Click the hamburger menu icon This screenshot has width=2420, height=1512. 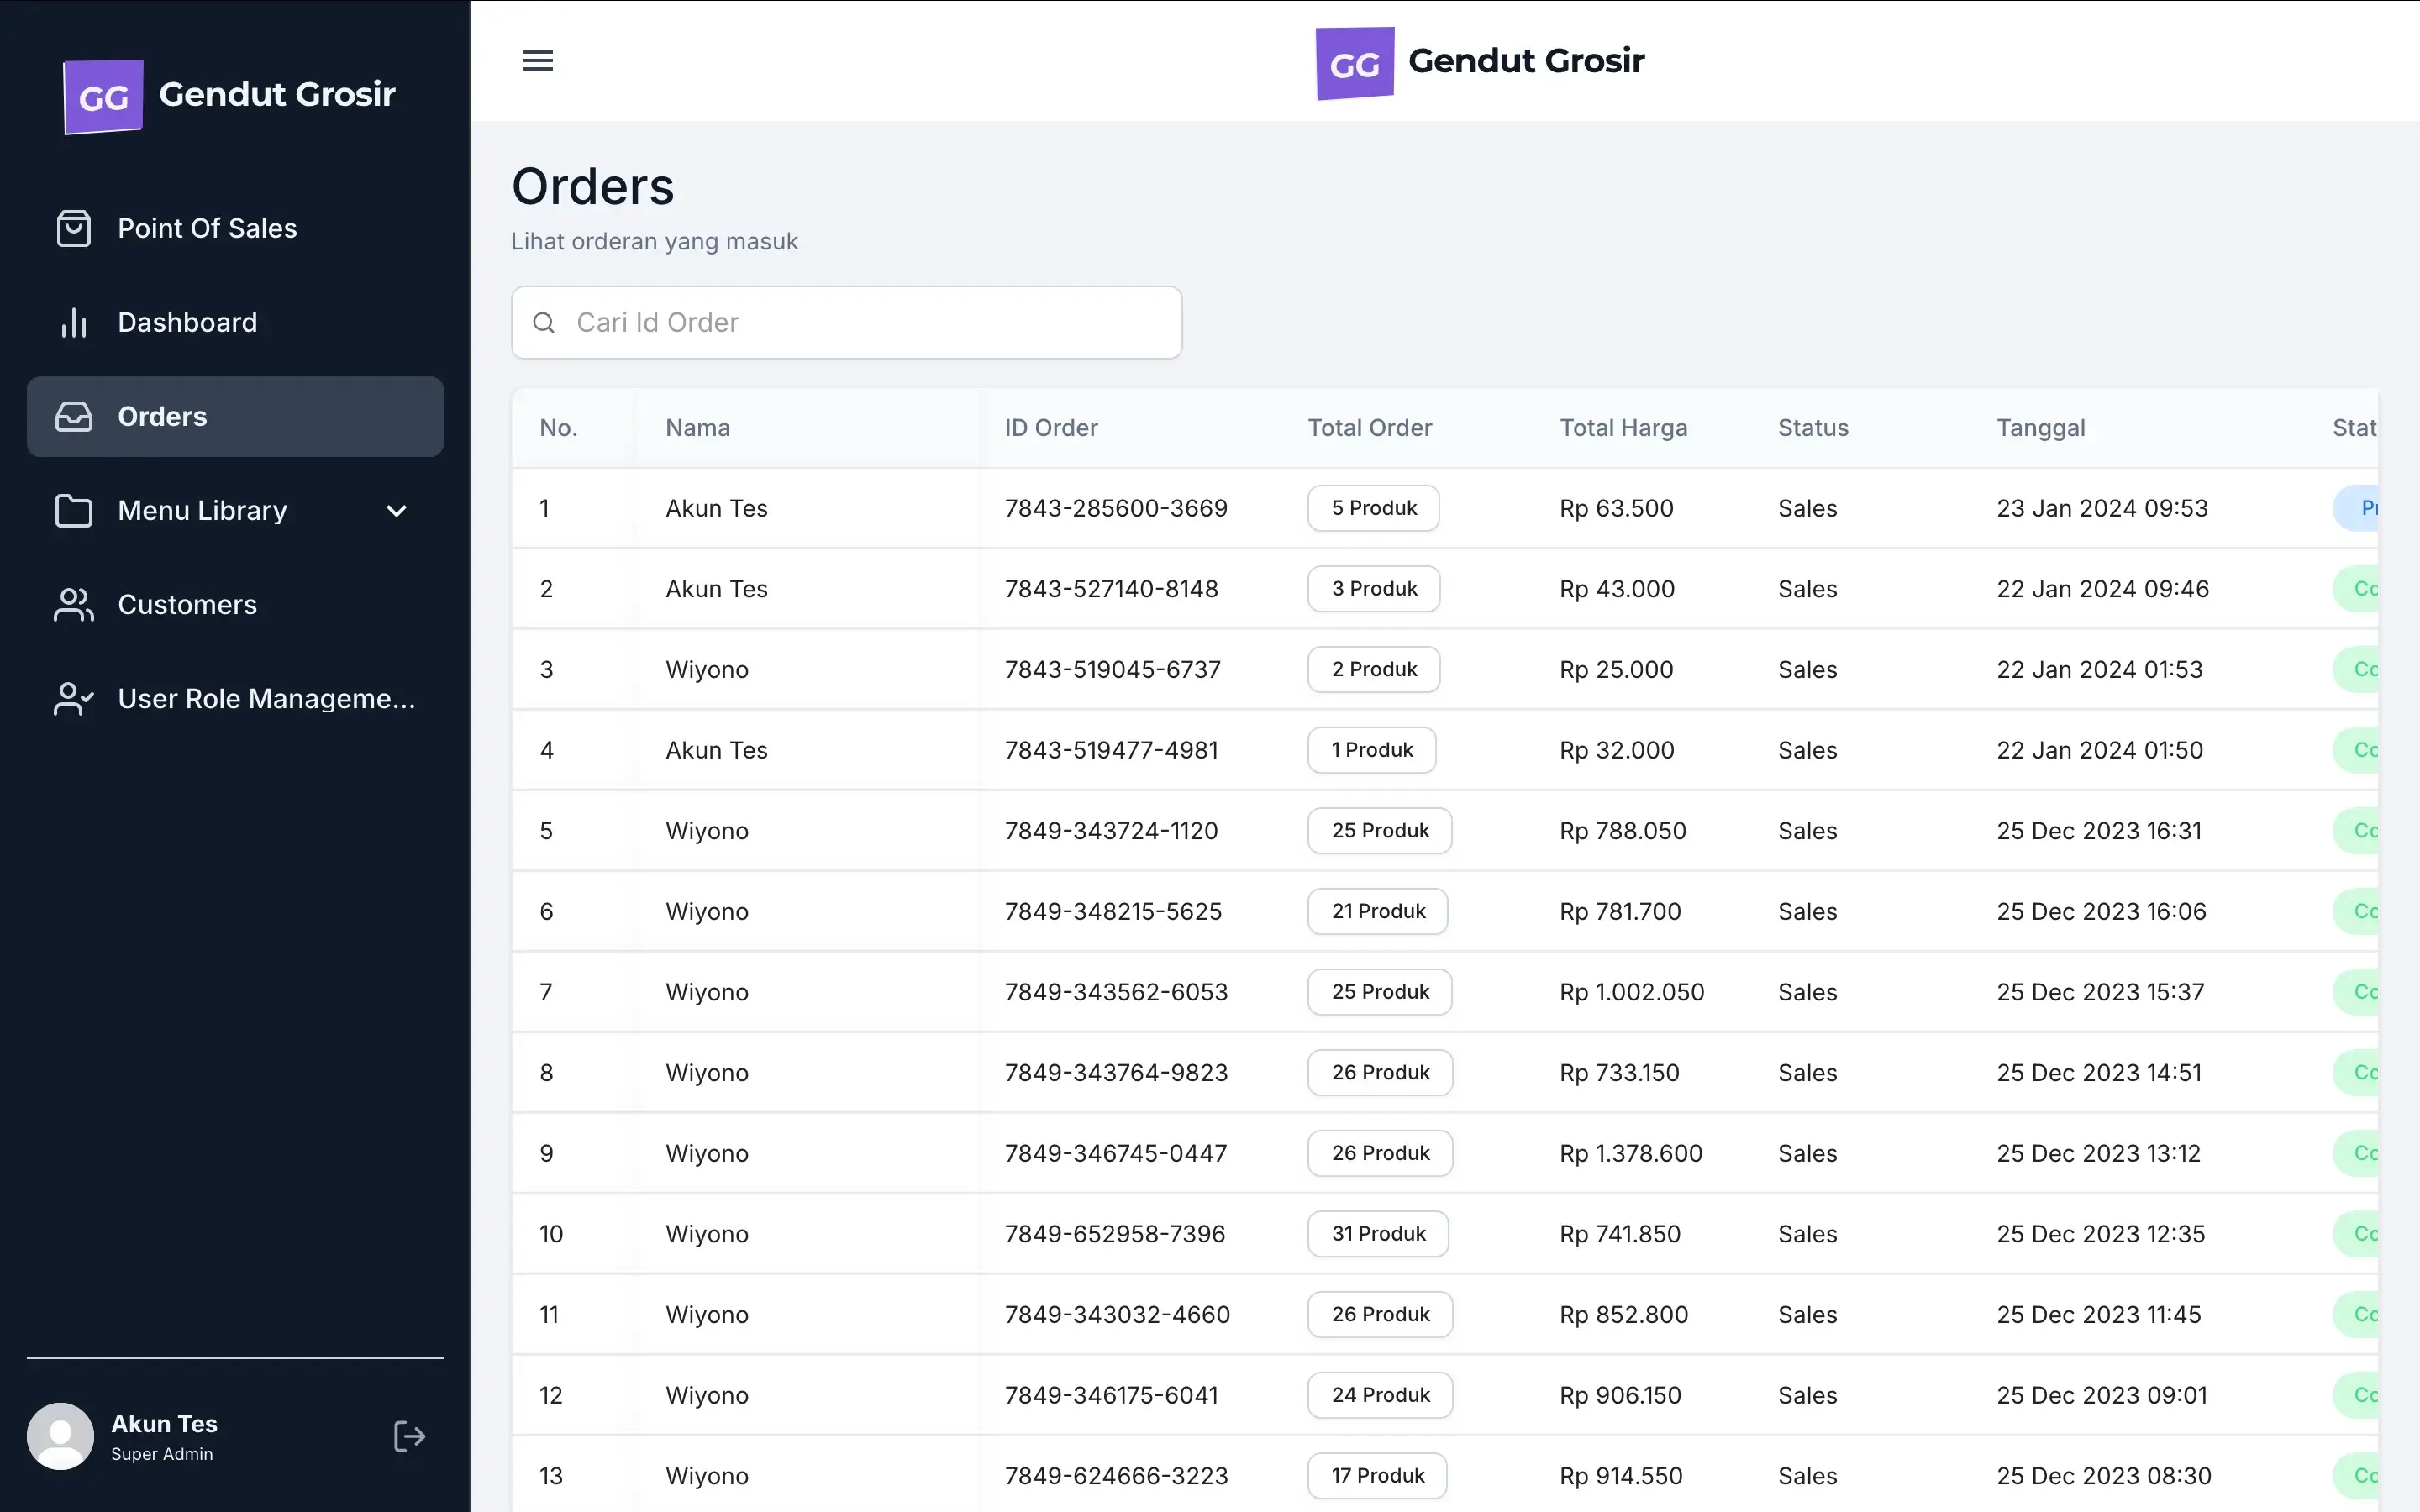click(x=537, y=61)
